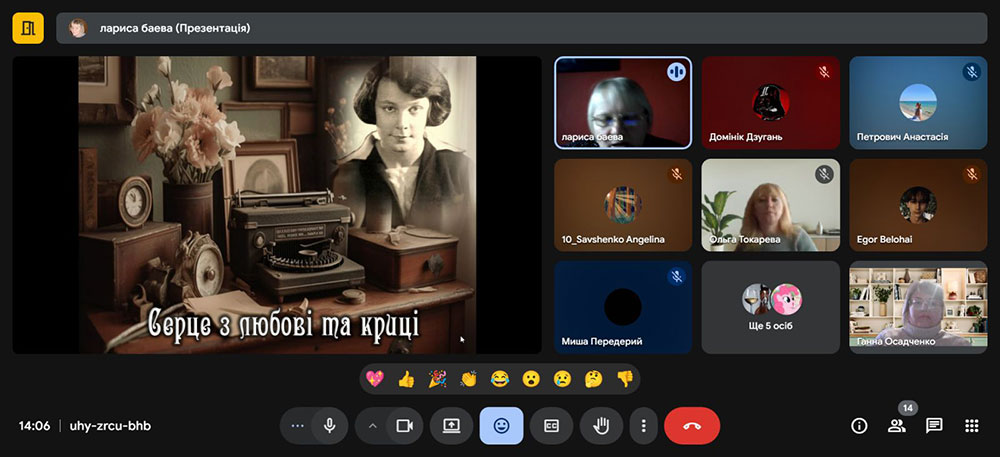Screen dimensions: 1000x457
Task: Open the "Ще 5 осіб" participants tile
Action: 770,307
